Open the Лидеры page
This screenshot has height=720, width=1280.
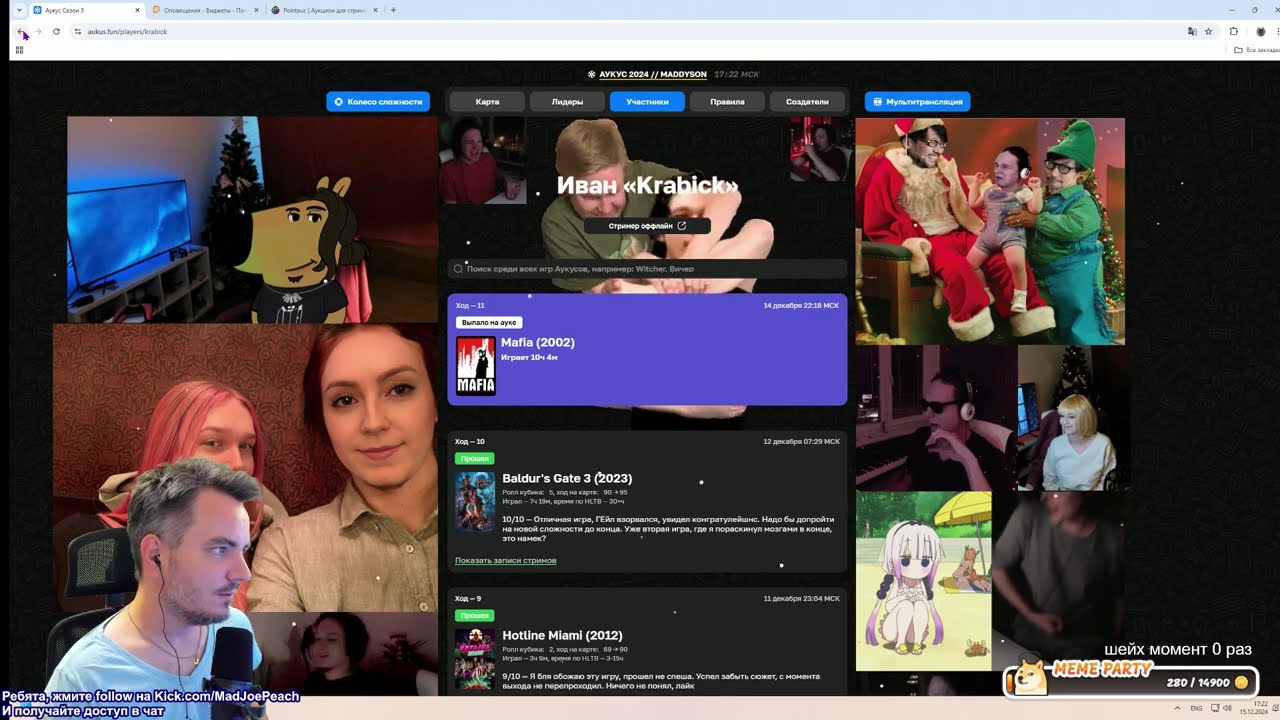click(567, 101)
